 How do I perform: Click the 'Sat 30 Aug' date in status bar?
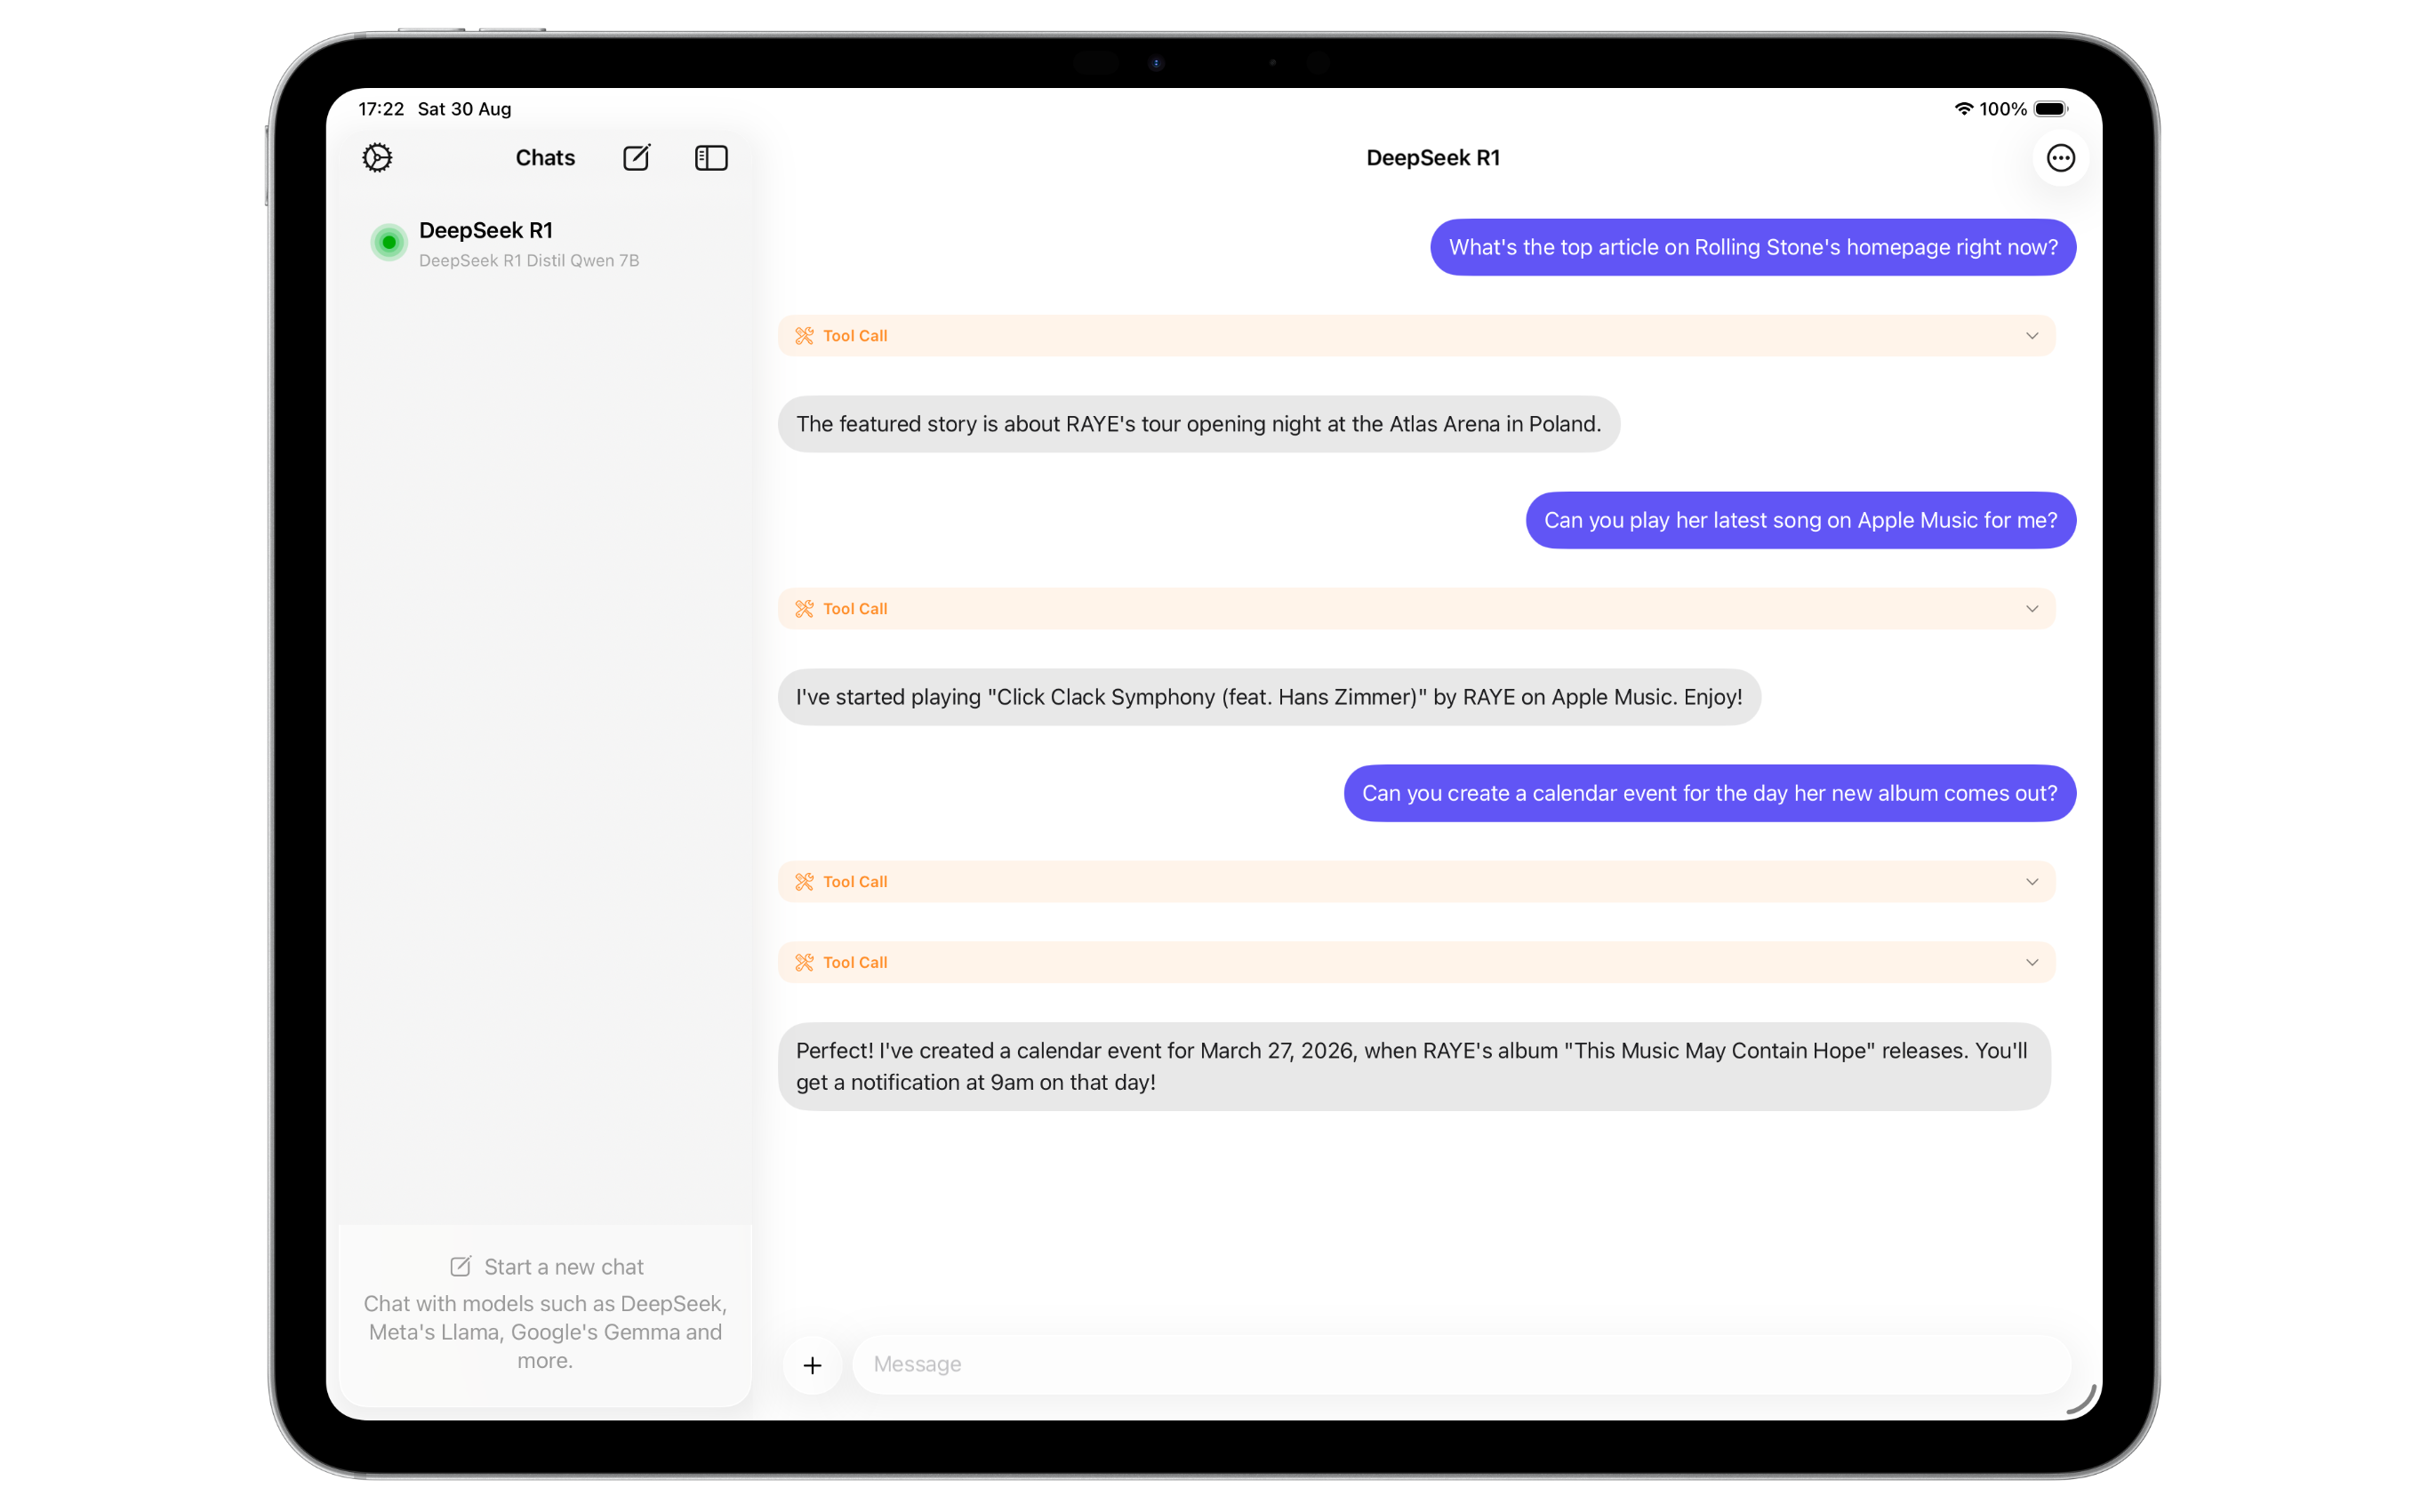464,109
